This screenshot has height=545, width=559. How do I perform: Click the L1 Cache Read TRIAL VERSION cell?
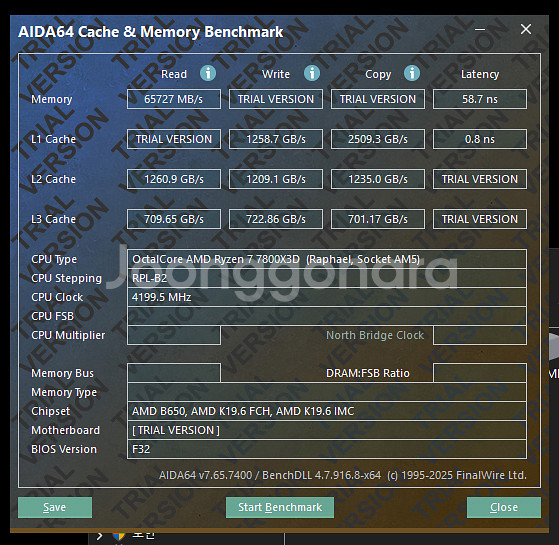pos(174,139)
